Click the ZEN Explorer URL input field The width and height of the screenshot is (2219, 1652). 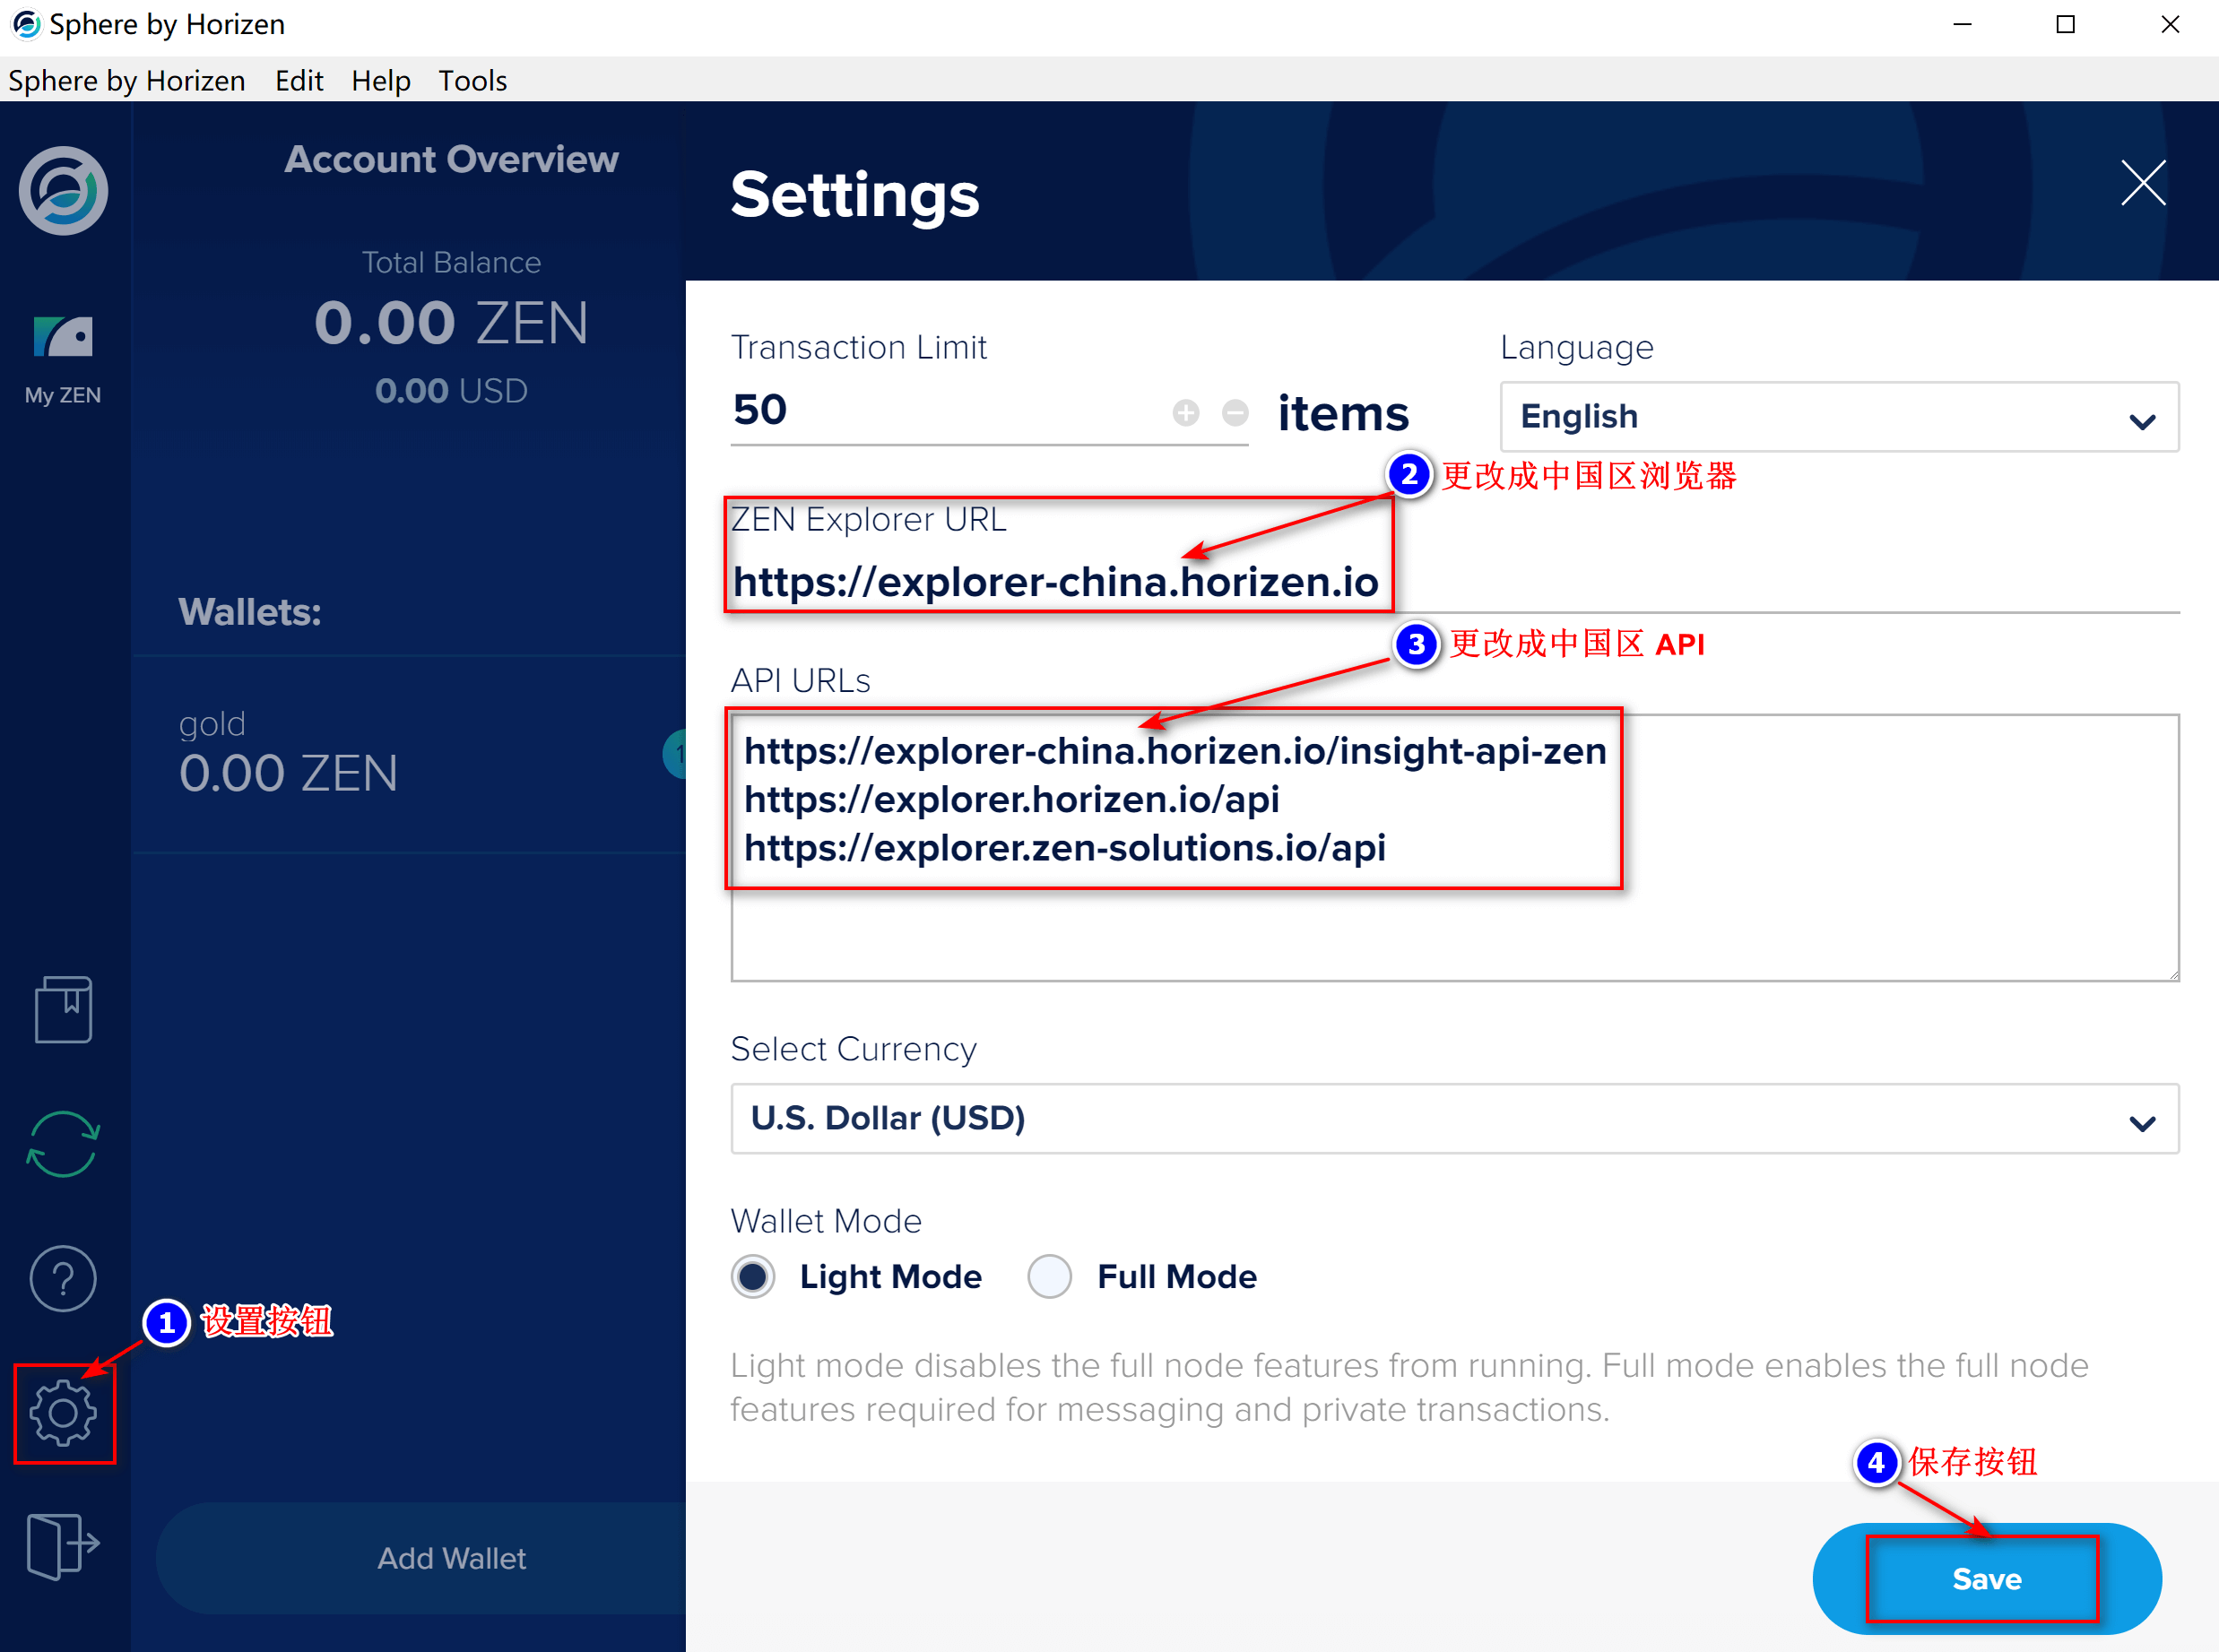1455,581
